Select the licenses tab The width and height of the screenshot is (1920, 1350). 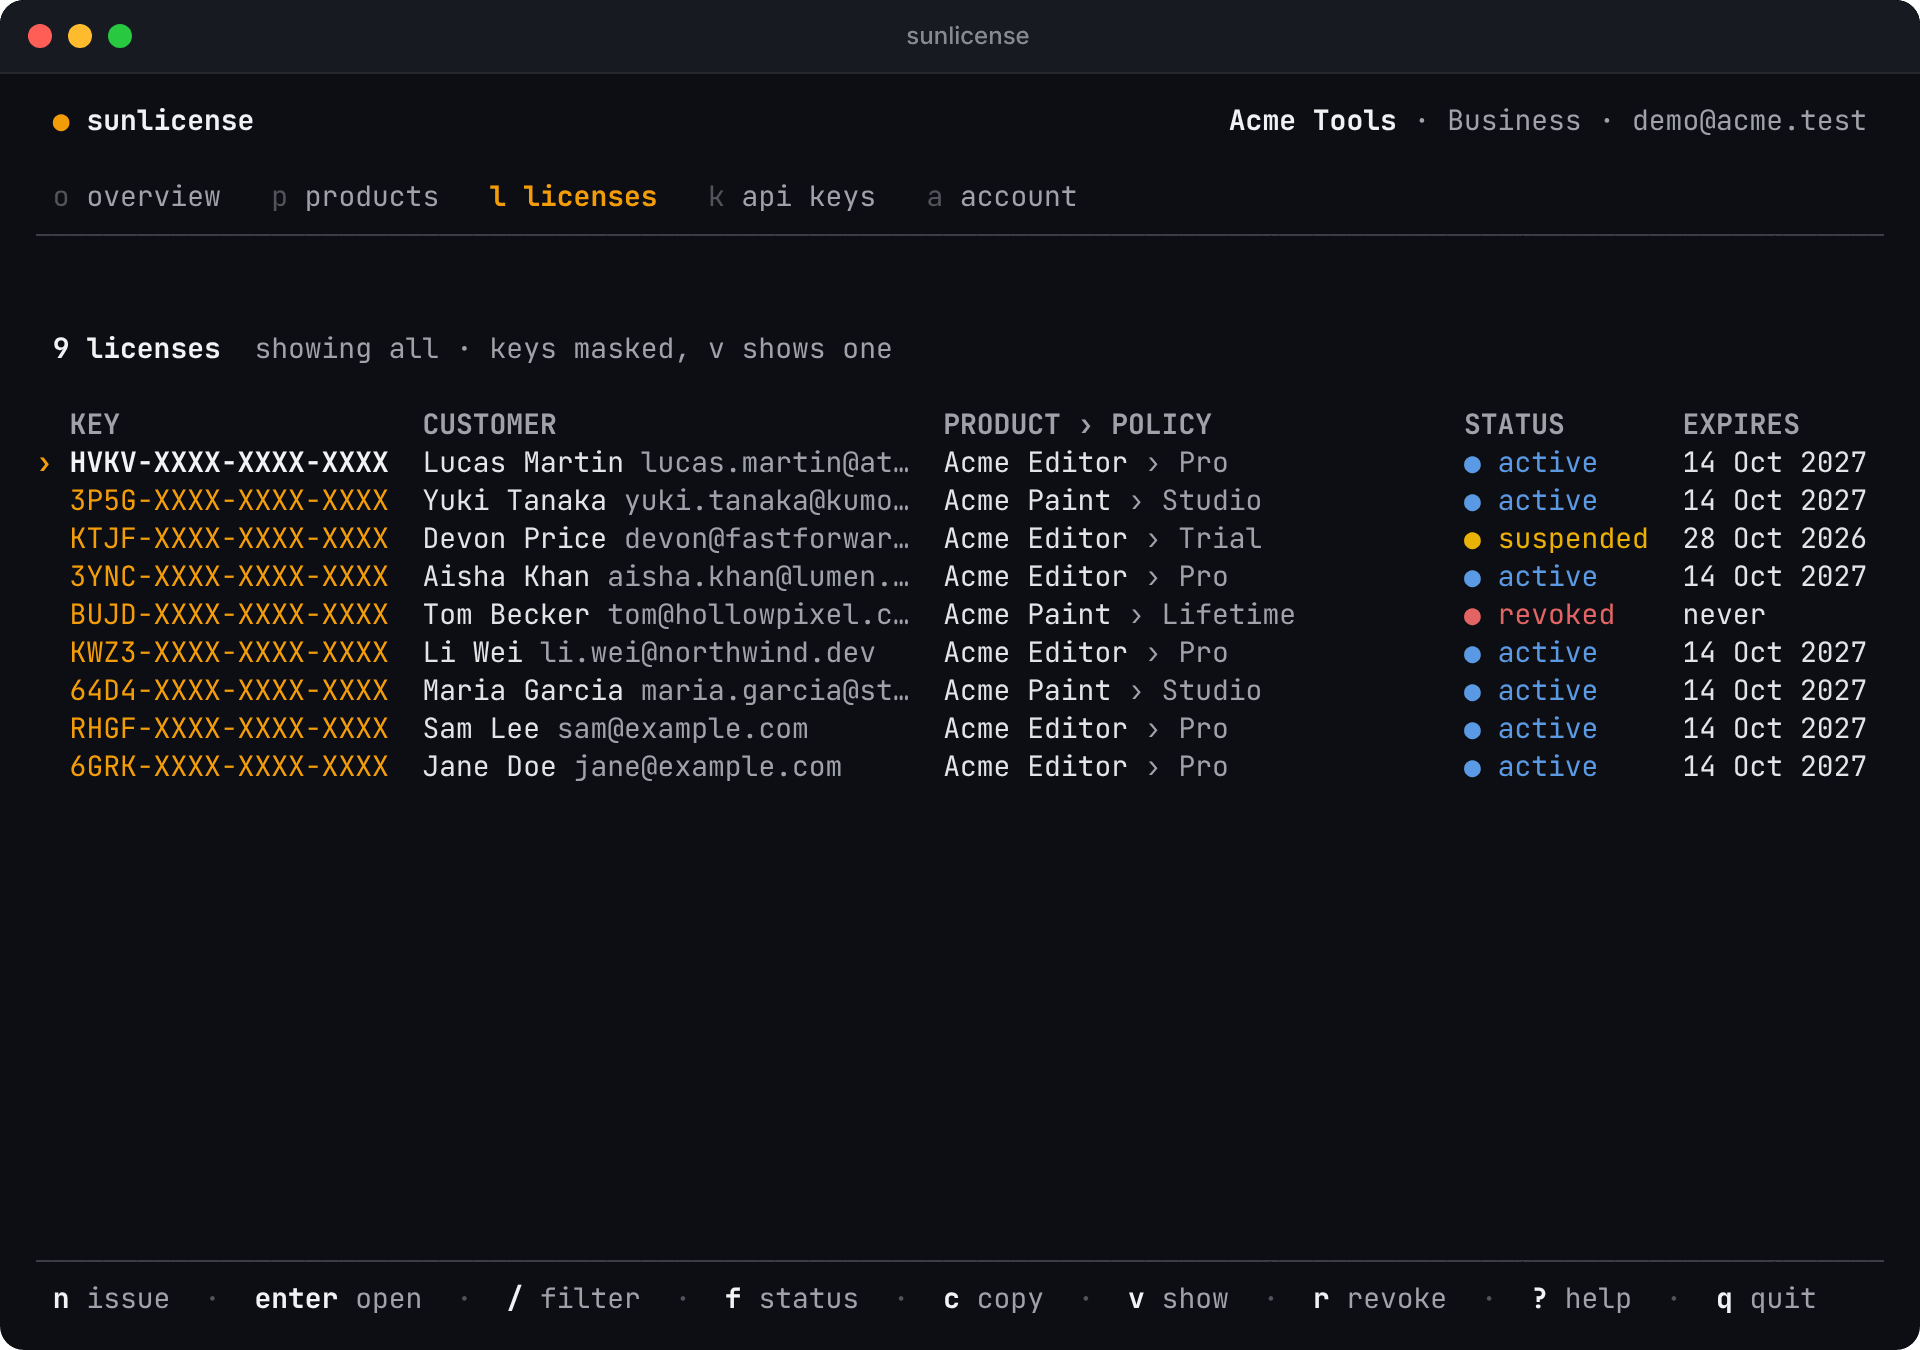(573, 197)
